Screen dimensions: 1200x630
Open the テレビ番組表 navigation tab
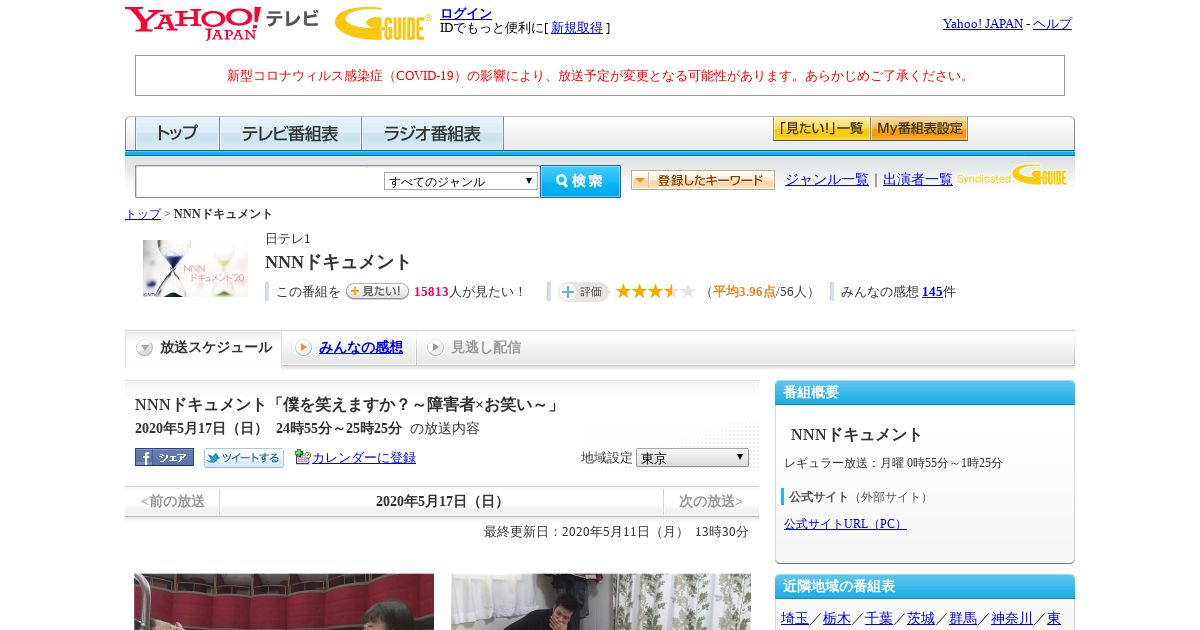coord(290,133)
